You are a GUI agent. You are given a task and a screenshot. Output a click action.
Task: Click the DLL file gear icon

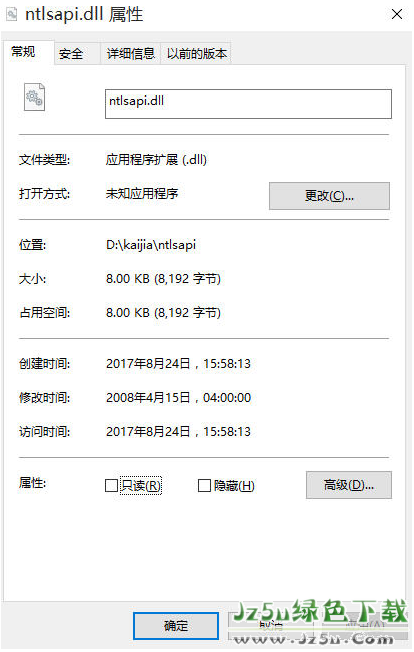[x=34, y=97]
